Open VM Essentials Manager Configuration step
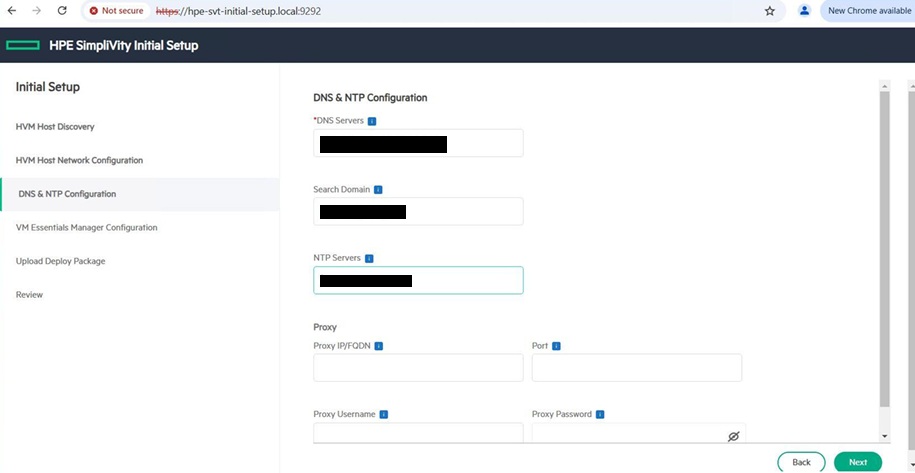915x473 pixels. point(86,227)
